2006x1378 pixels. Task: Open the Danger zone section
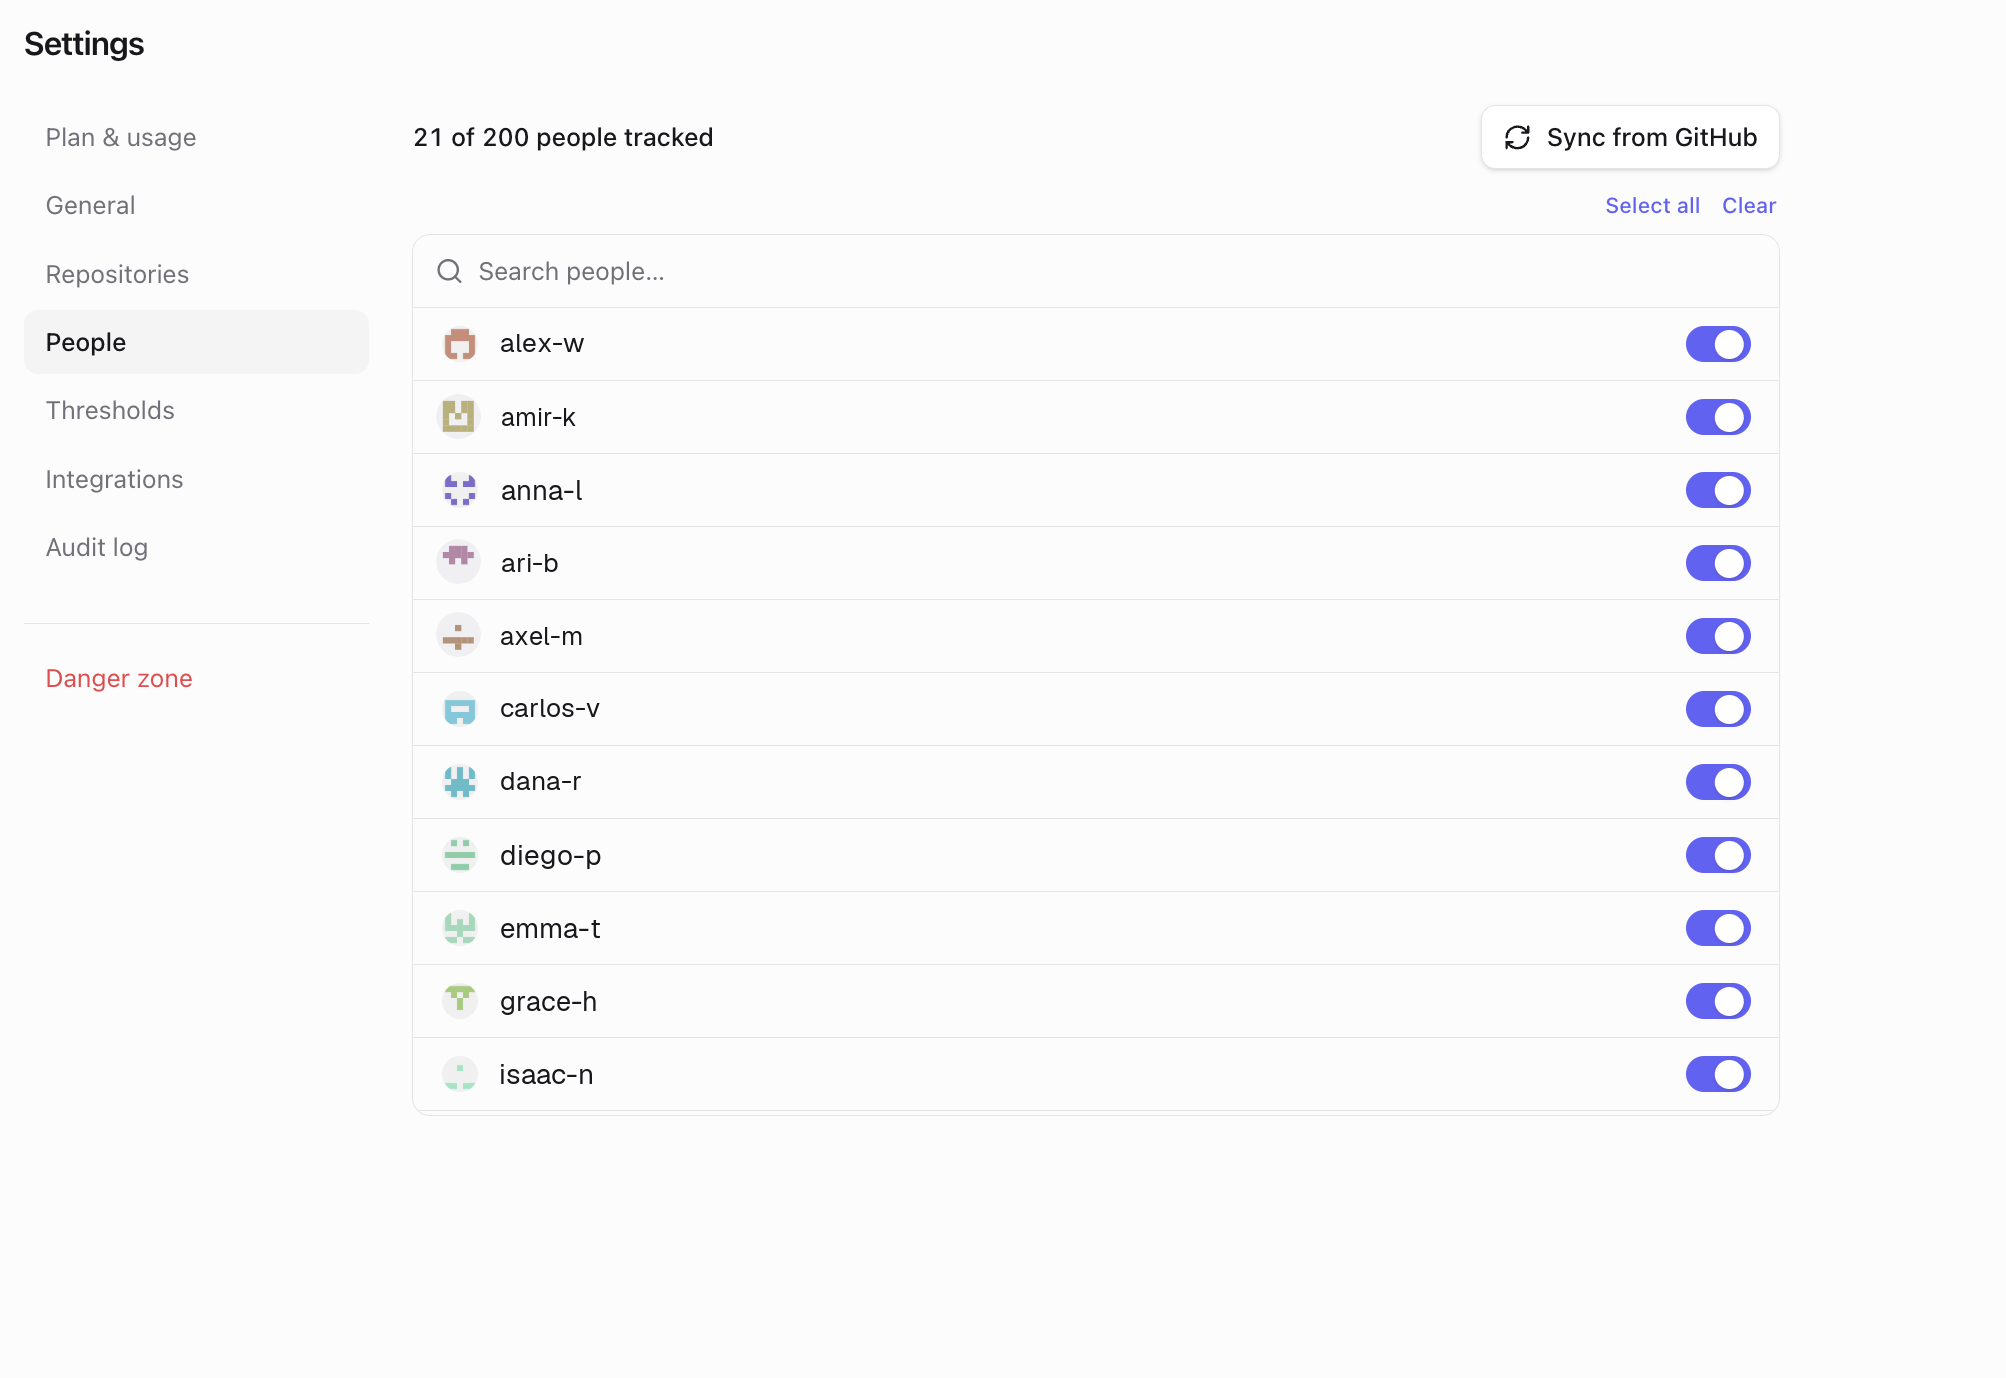[x=196, y=678]
